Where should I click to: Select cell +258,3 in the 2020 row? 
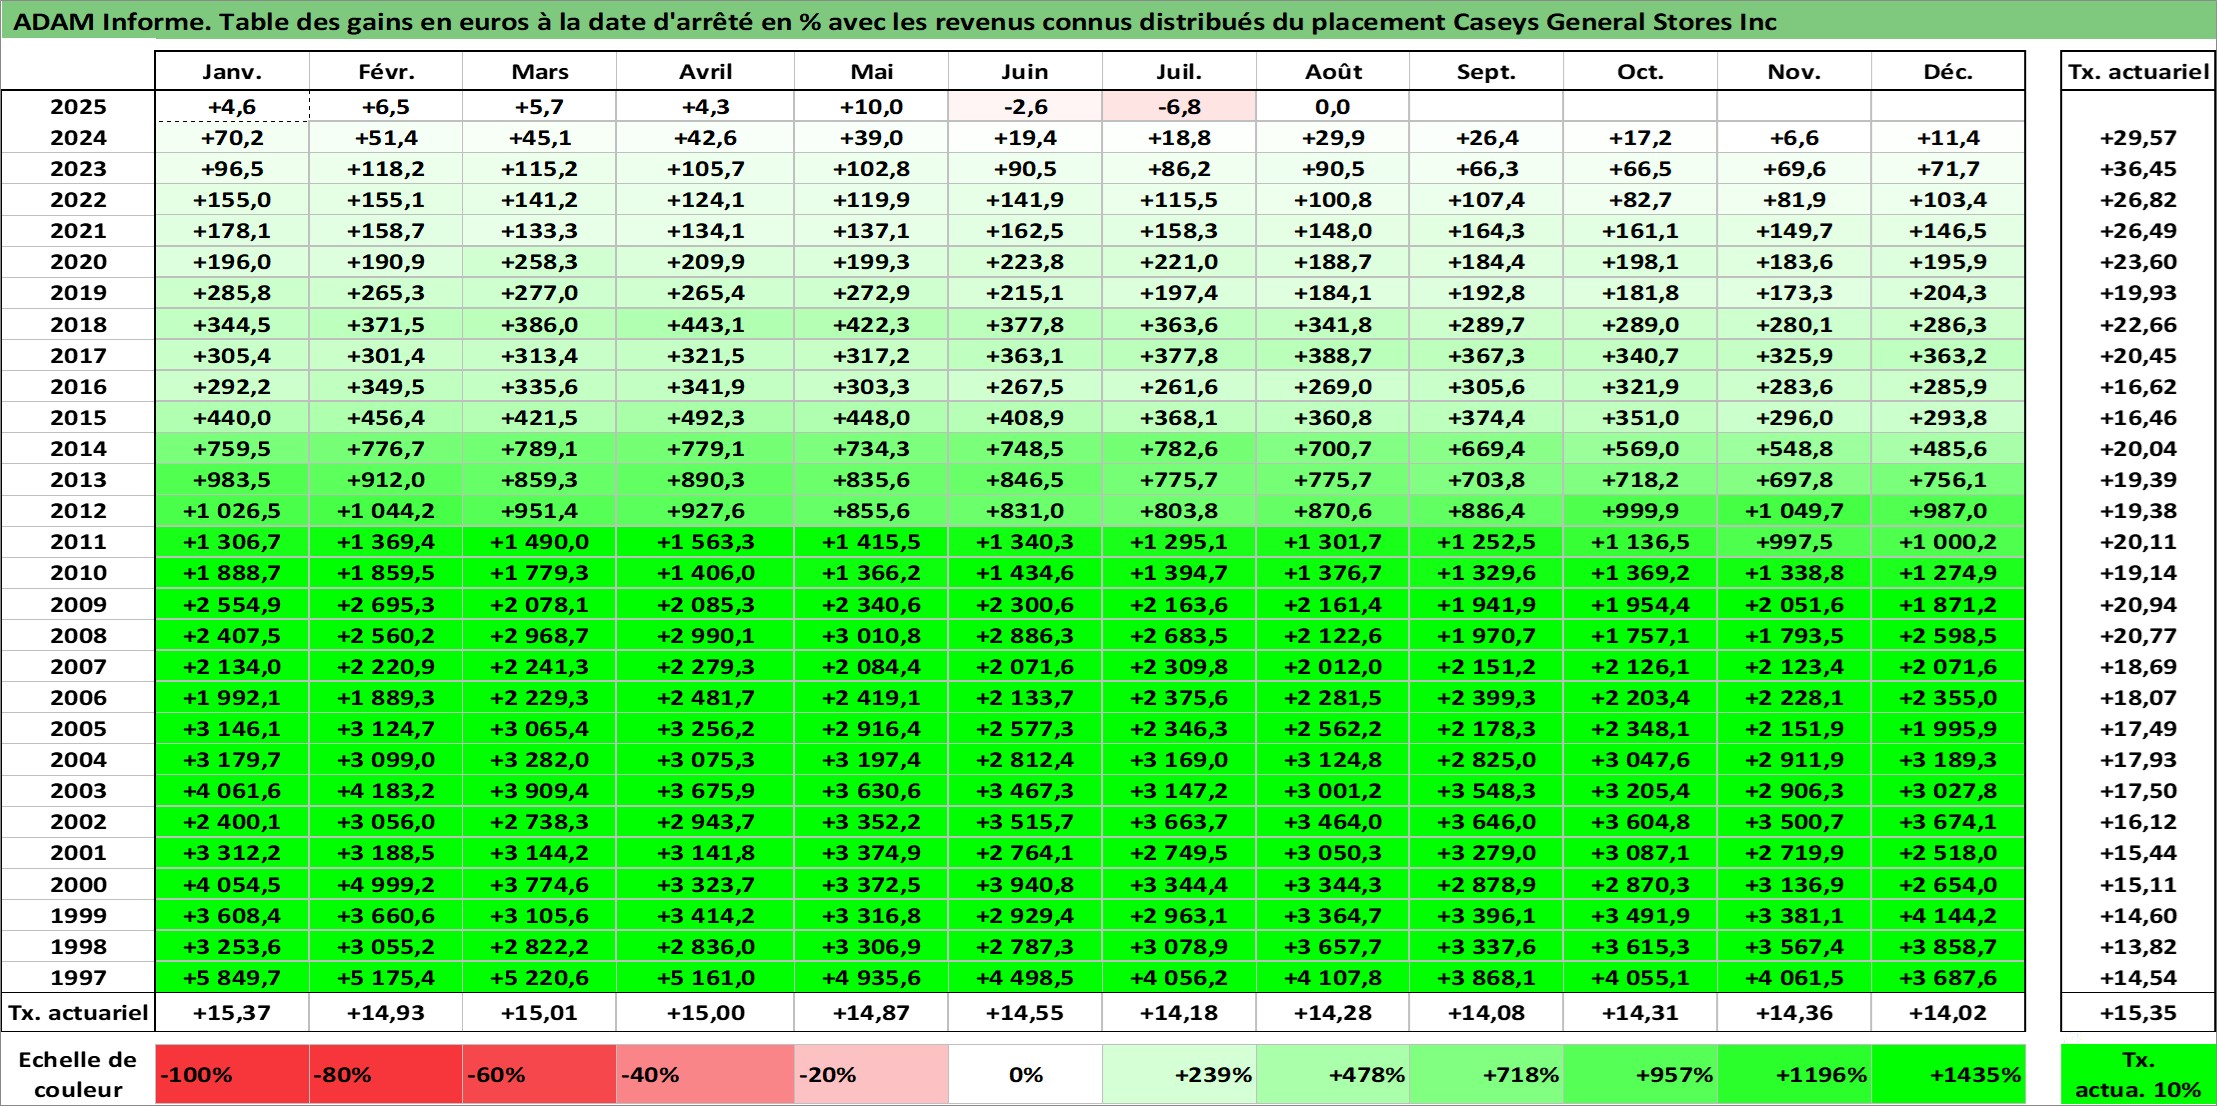pos(539,262)
